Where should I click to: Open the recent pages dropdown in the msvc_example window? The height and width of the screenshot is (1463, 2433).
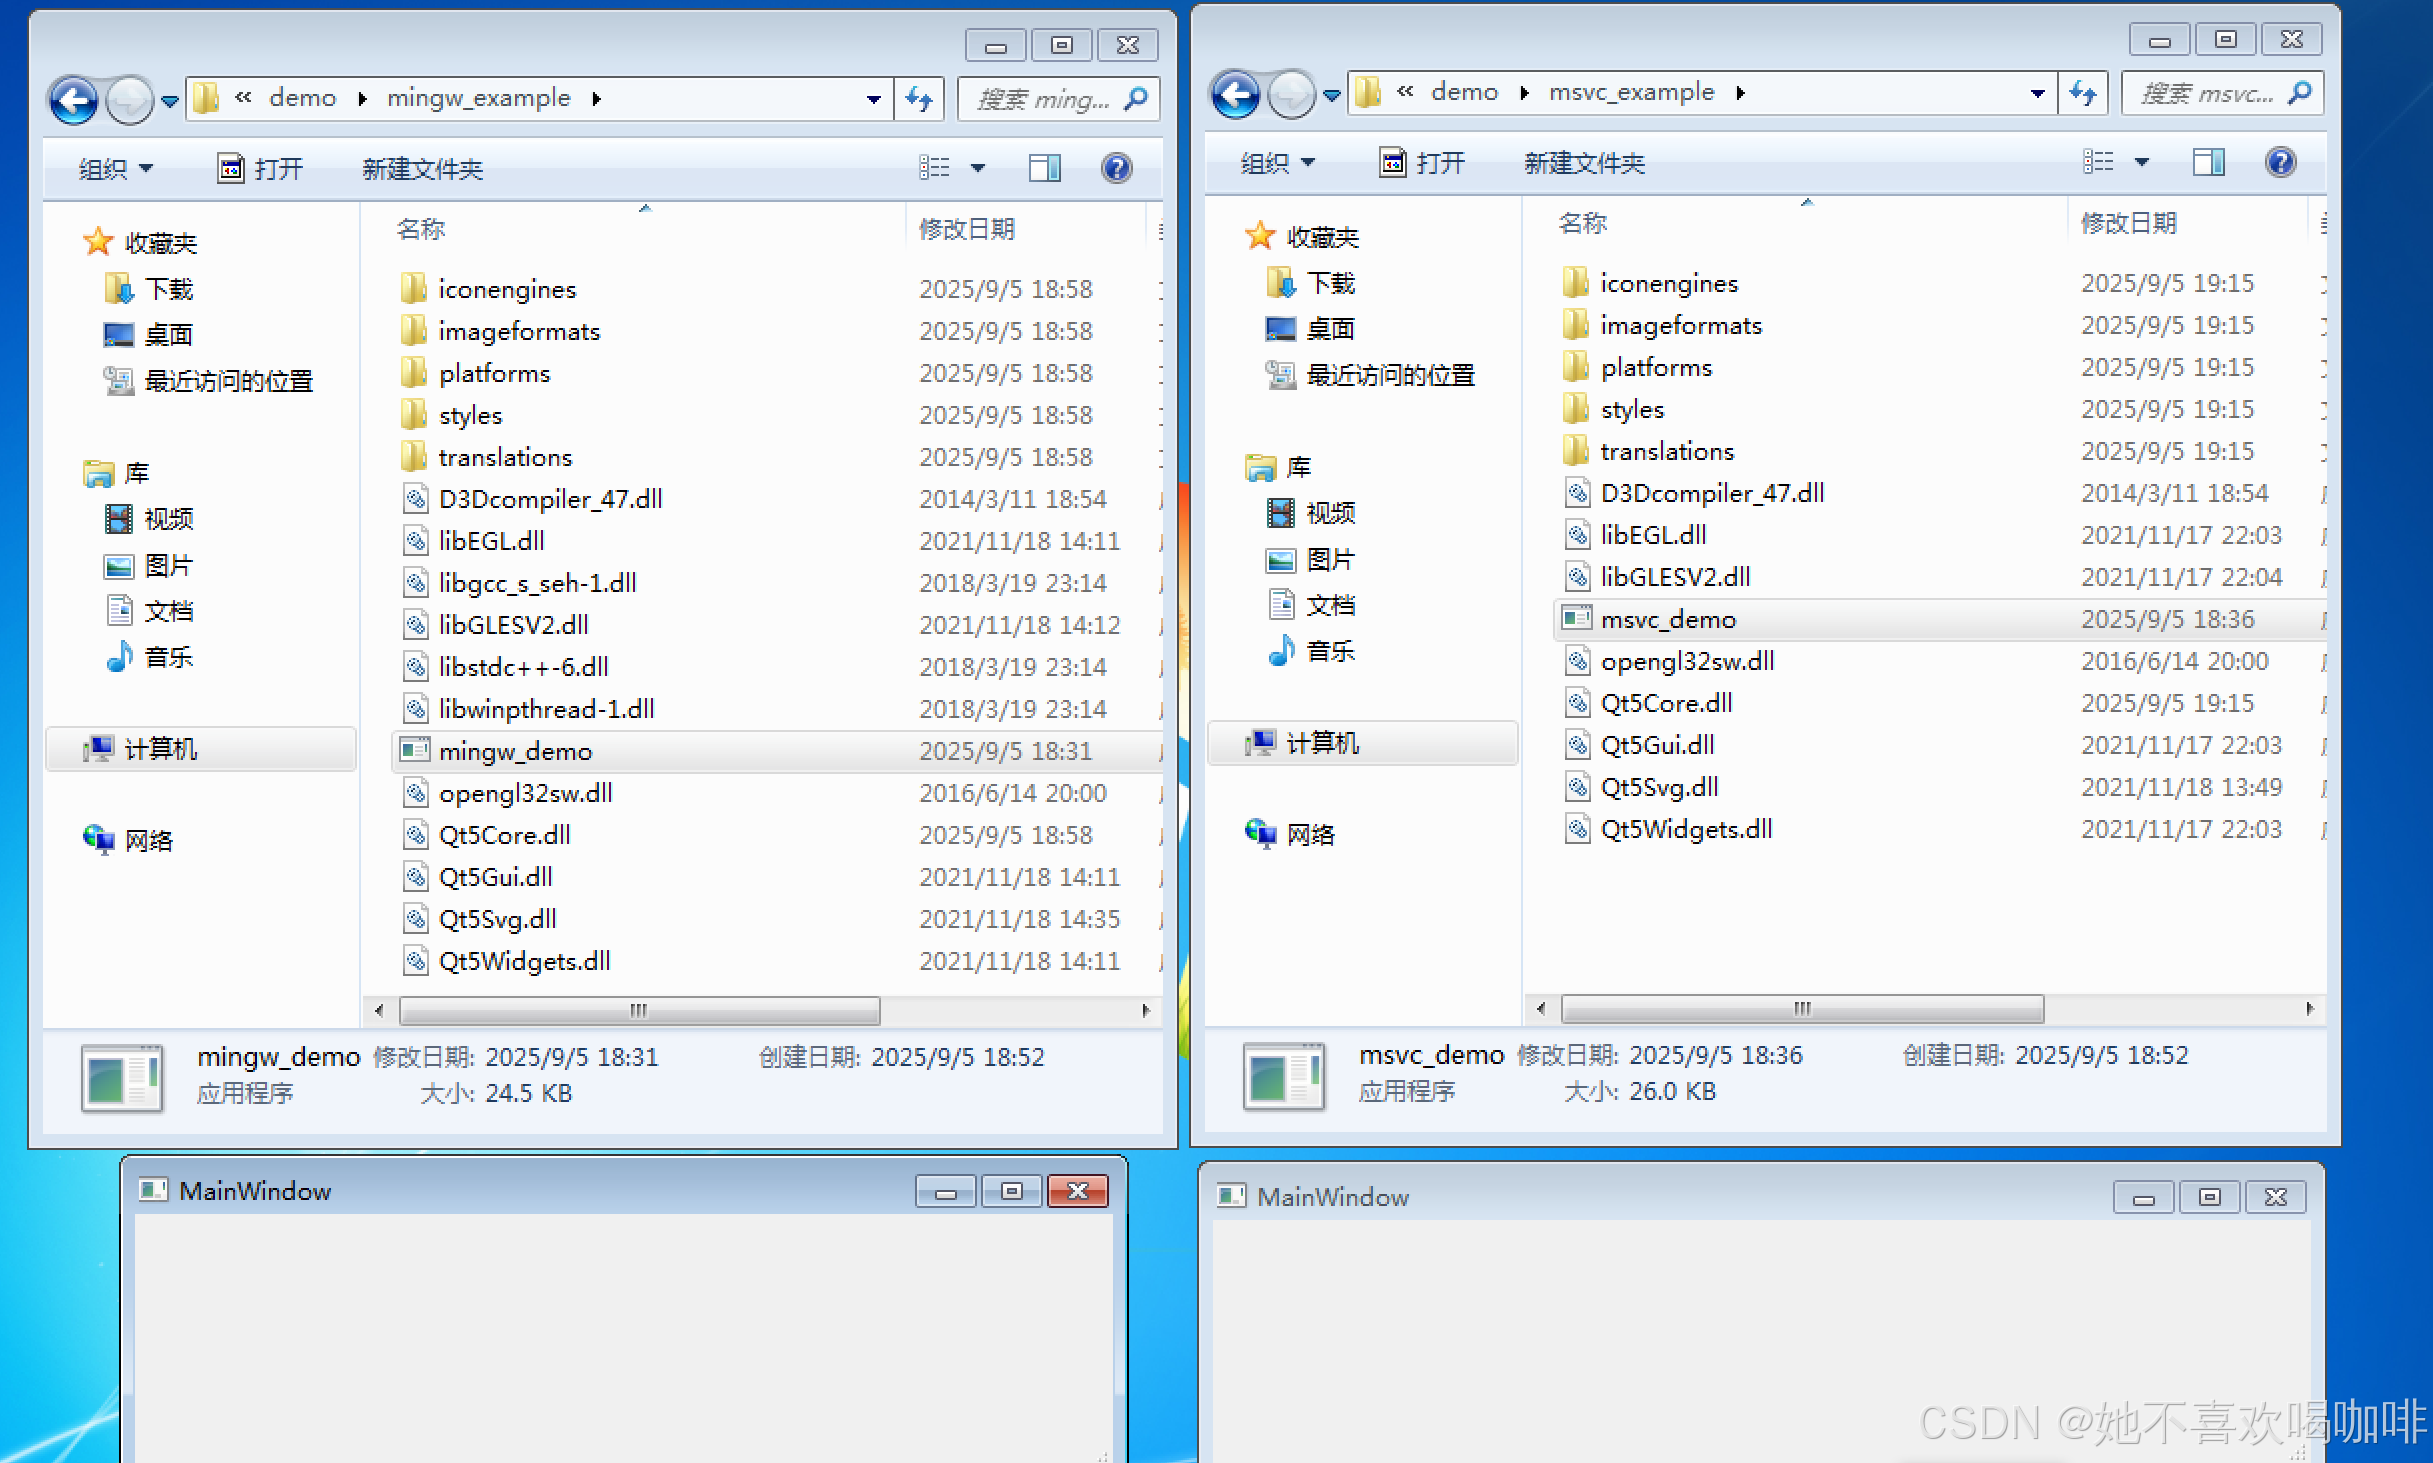pos(1332,95)
